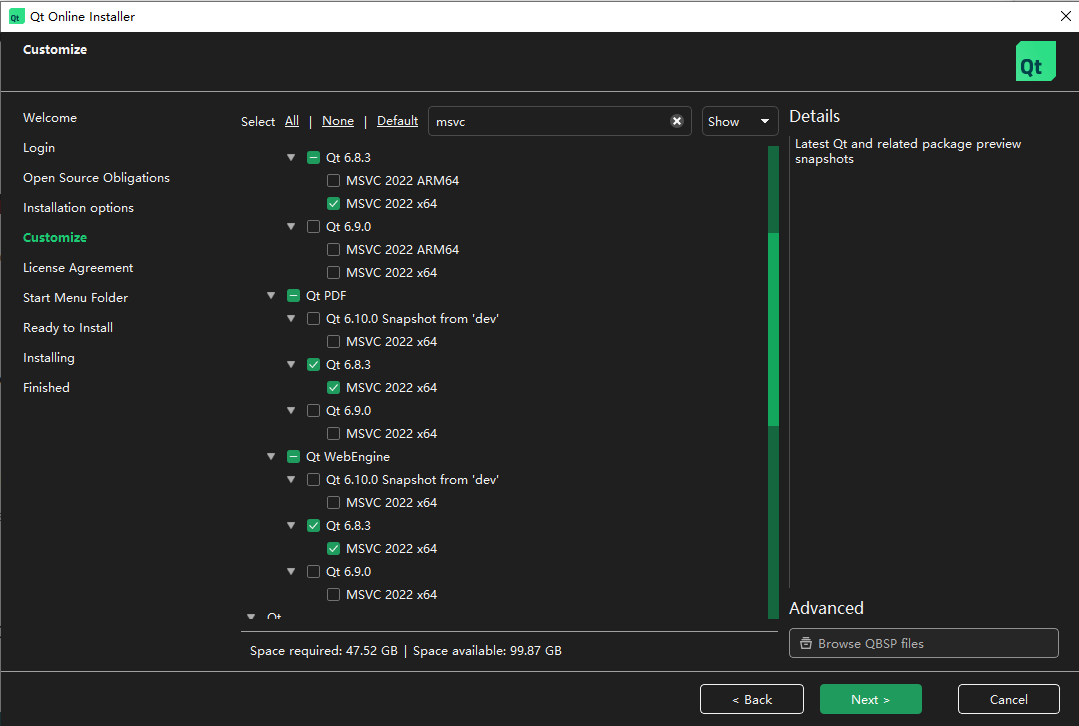
Task: Collapse the Qt WebEngine tree node
Action: [271, 457]
